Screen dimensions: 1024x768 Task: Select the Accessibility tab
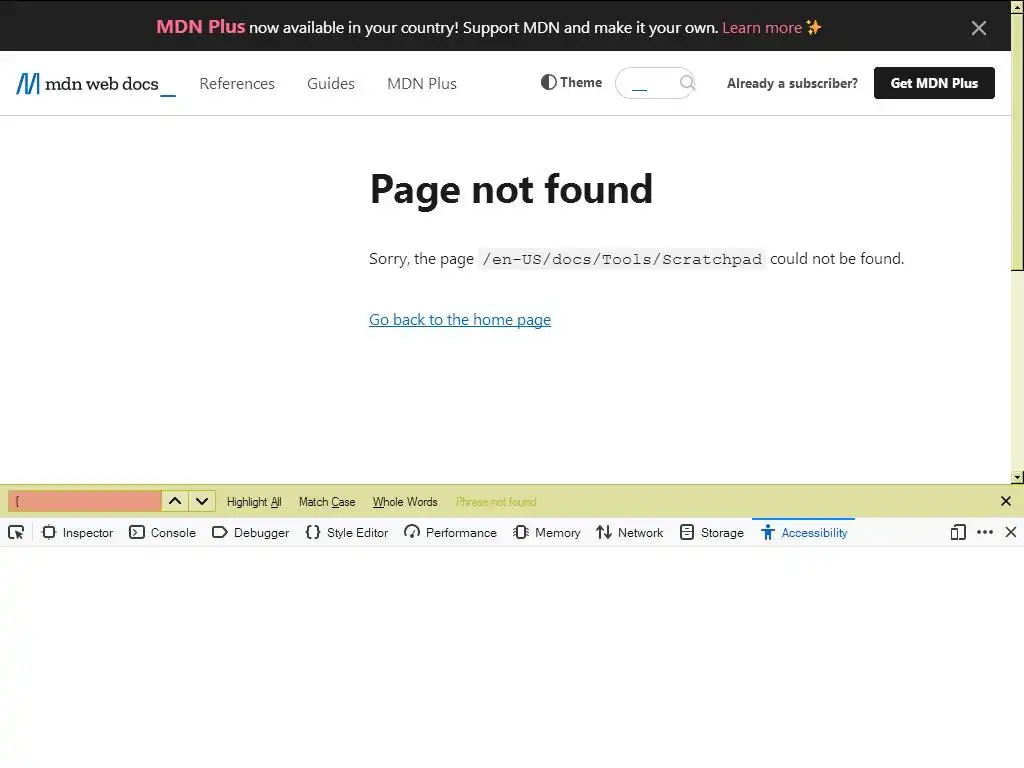(804, 533)
